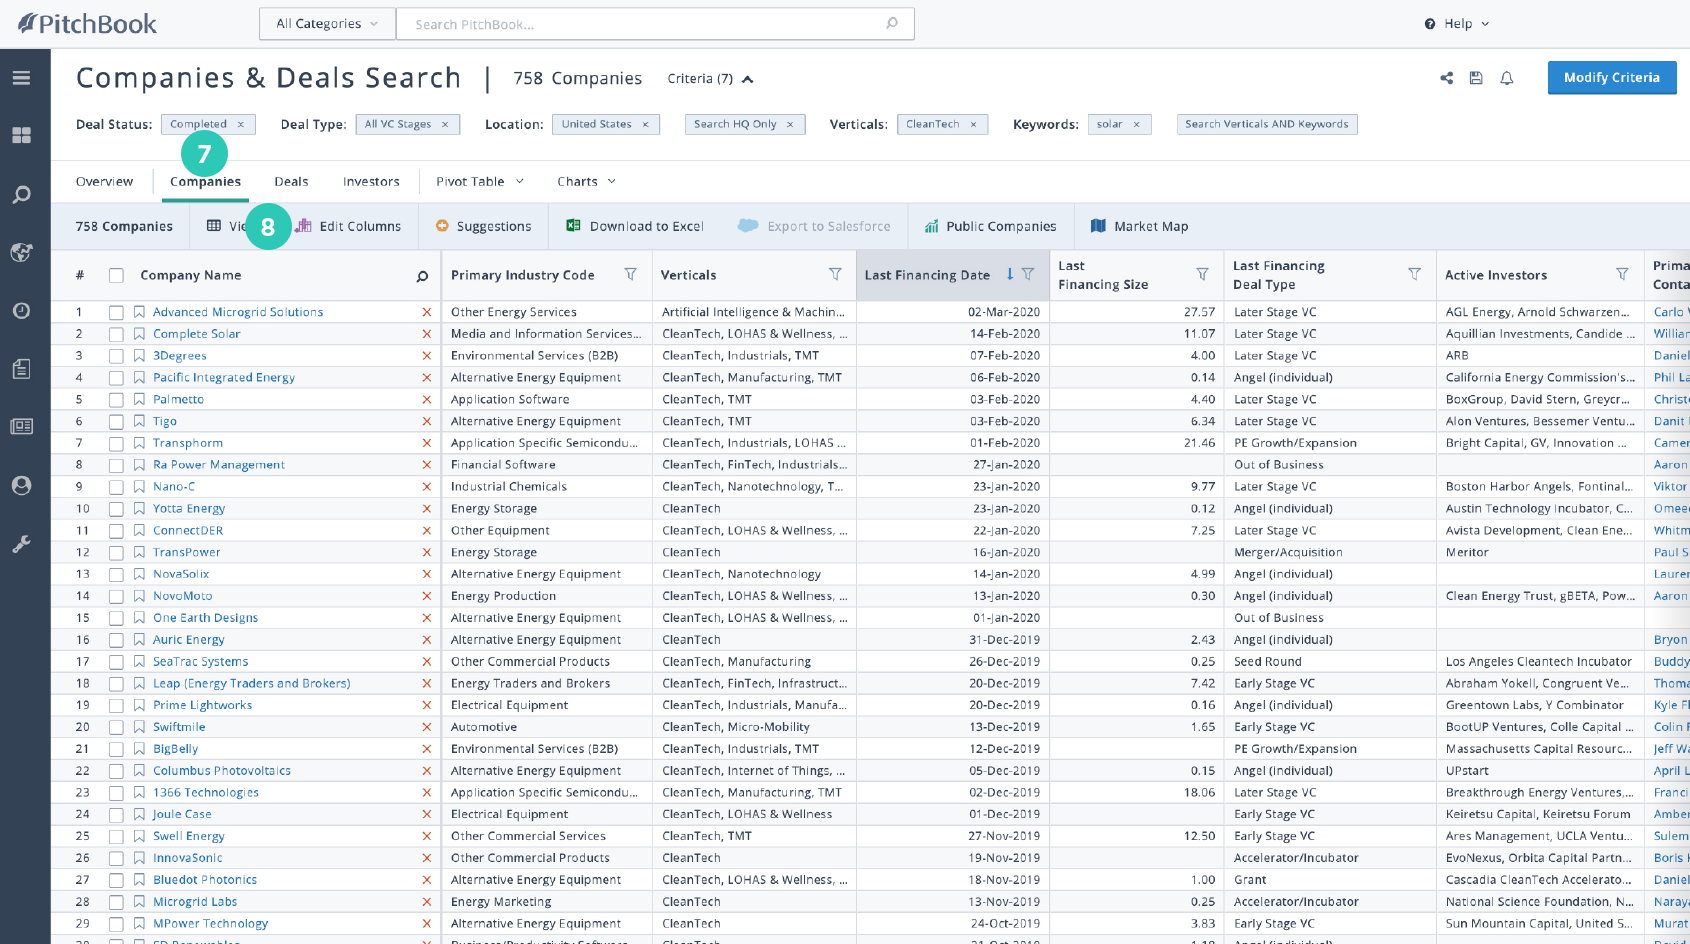1690x944 pixels.
Task: Open Market Map
Action: click(x=1139, y=226)
